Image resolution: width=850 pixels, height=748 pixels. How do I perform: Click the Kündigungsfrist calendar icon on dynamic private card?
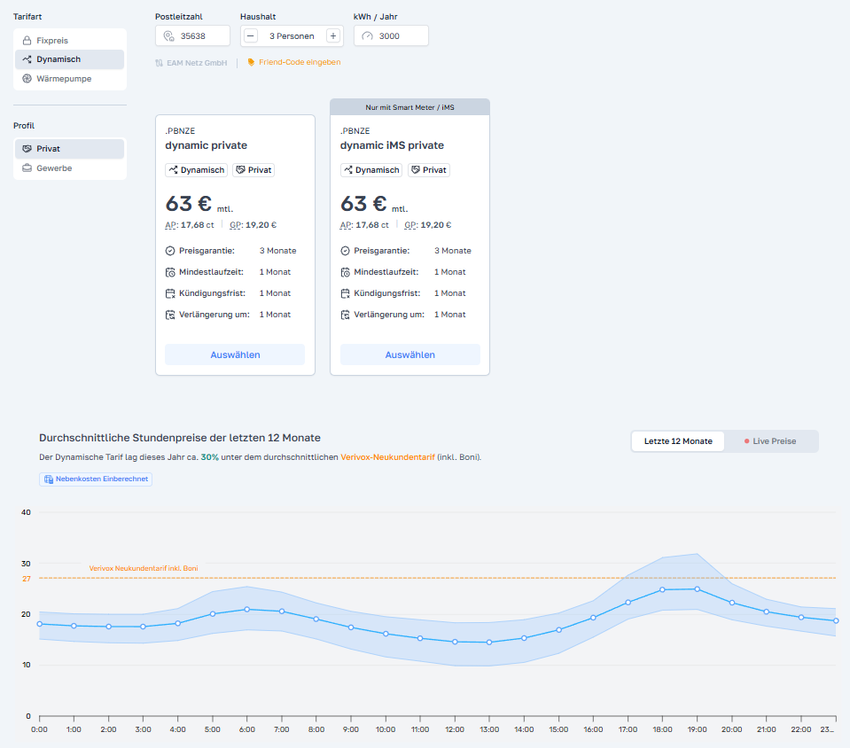coord(170,293)
